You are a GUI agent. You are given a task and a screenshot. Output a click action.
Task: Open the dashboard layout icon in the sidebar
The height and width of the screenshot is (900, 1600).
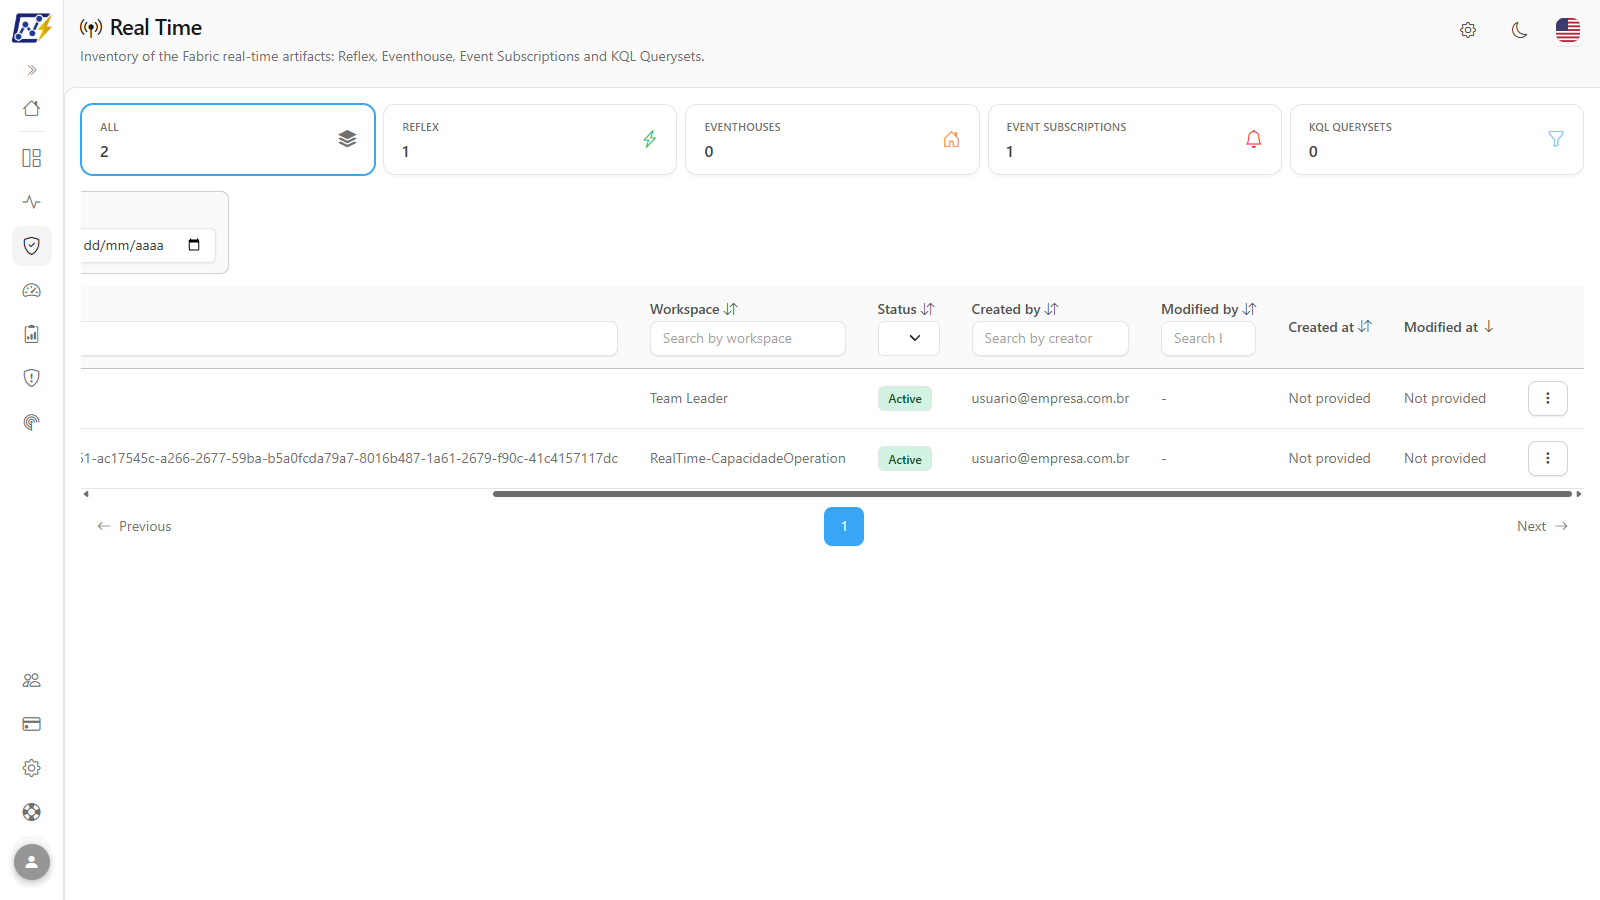(32, 158)
